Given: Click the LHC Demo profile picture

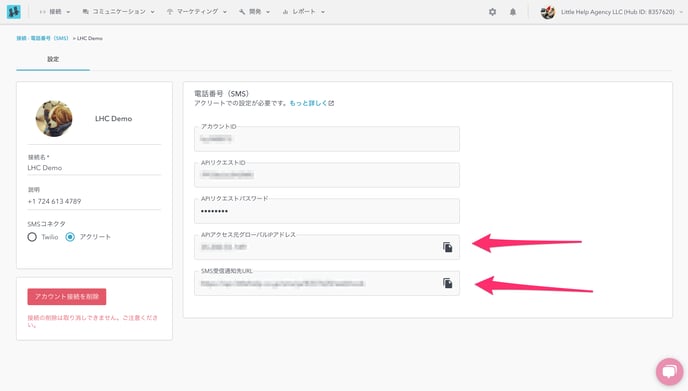Looking at the screenshot, I should click(54, 118).
